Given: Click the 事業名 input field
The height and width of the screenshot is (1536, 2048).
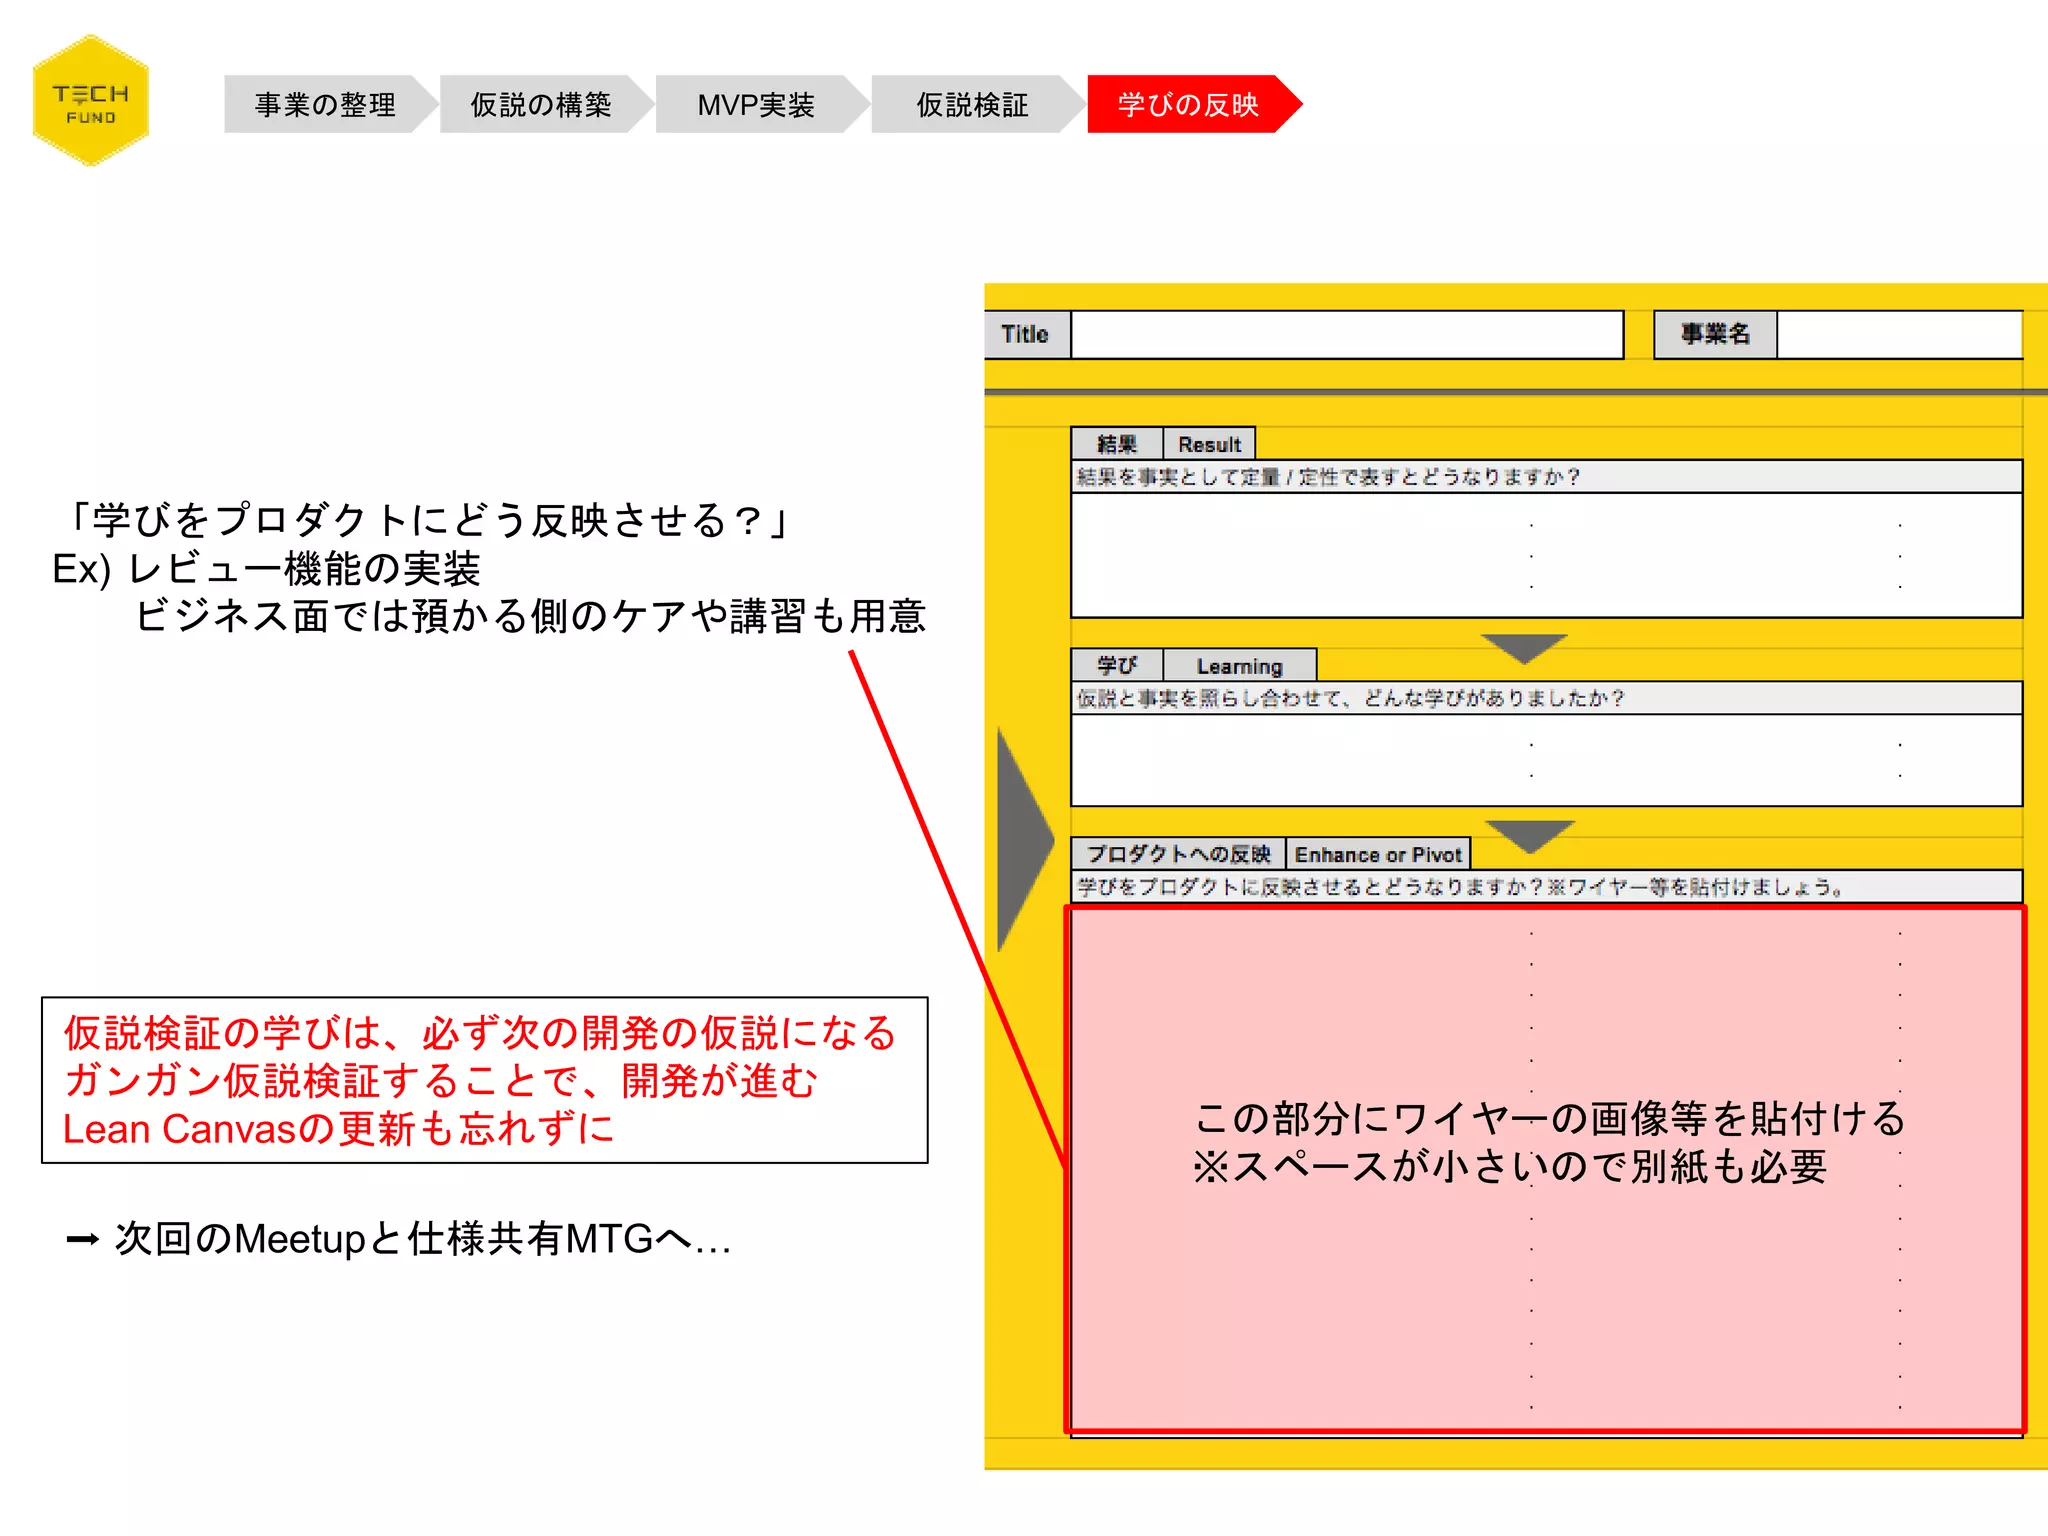Looking at the screenshot, I should point(1900,334).
